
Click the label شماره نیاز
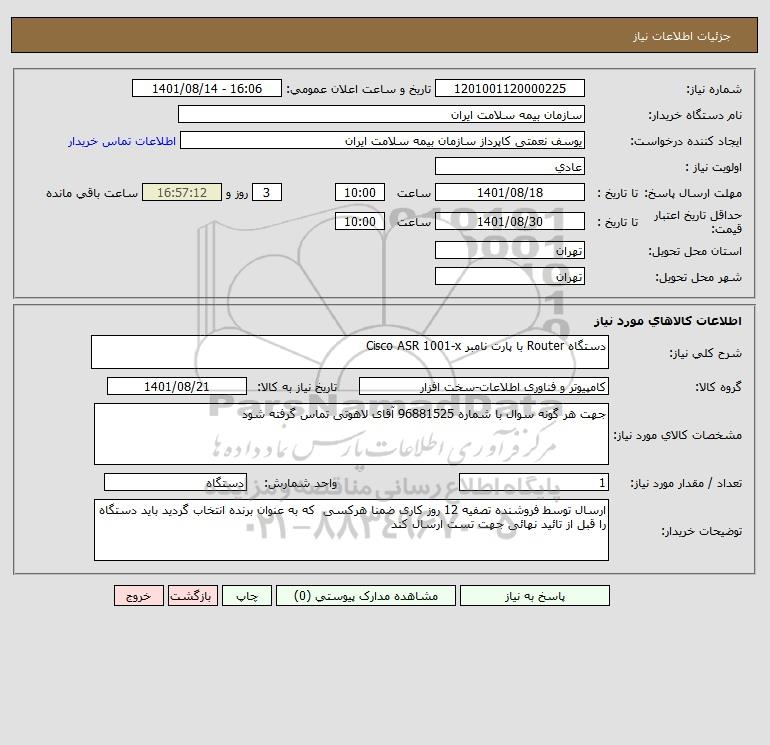[714, 89]
